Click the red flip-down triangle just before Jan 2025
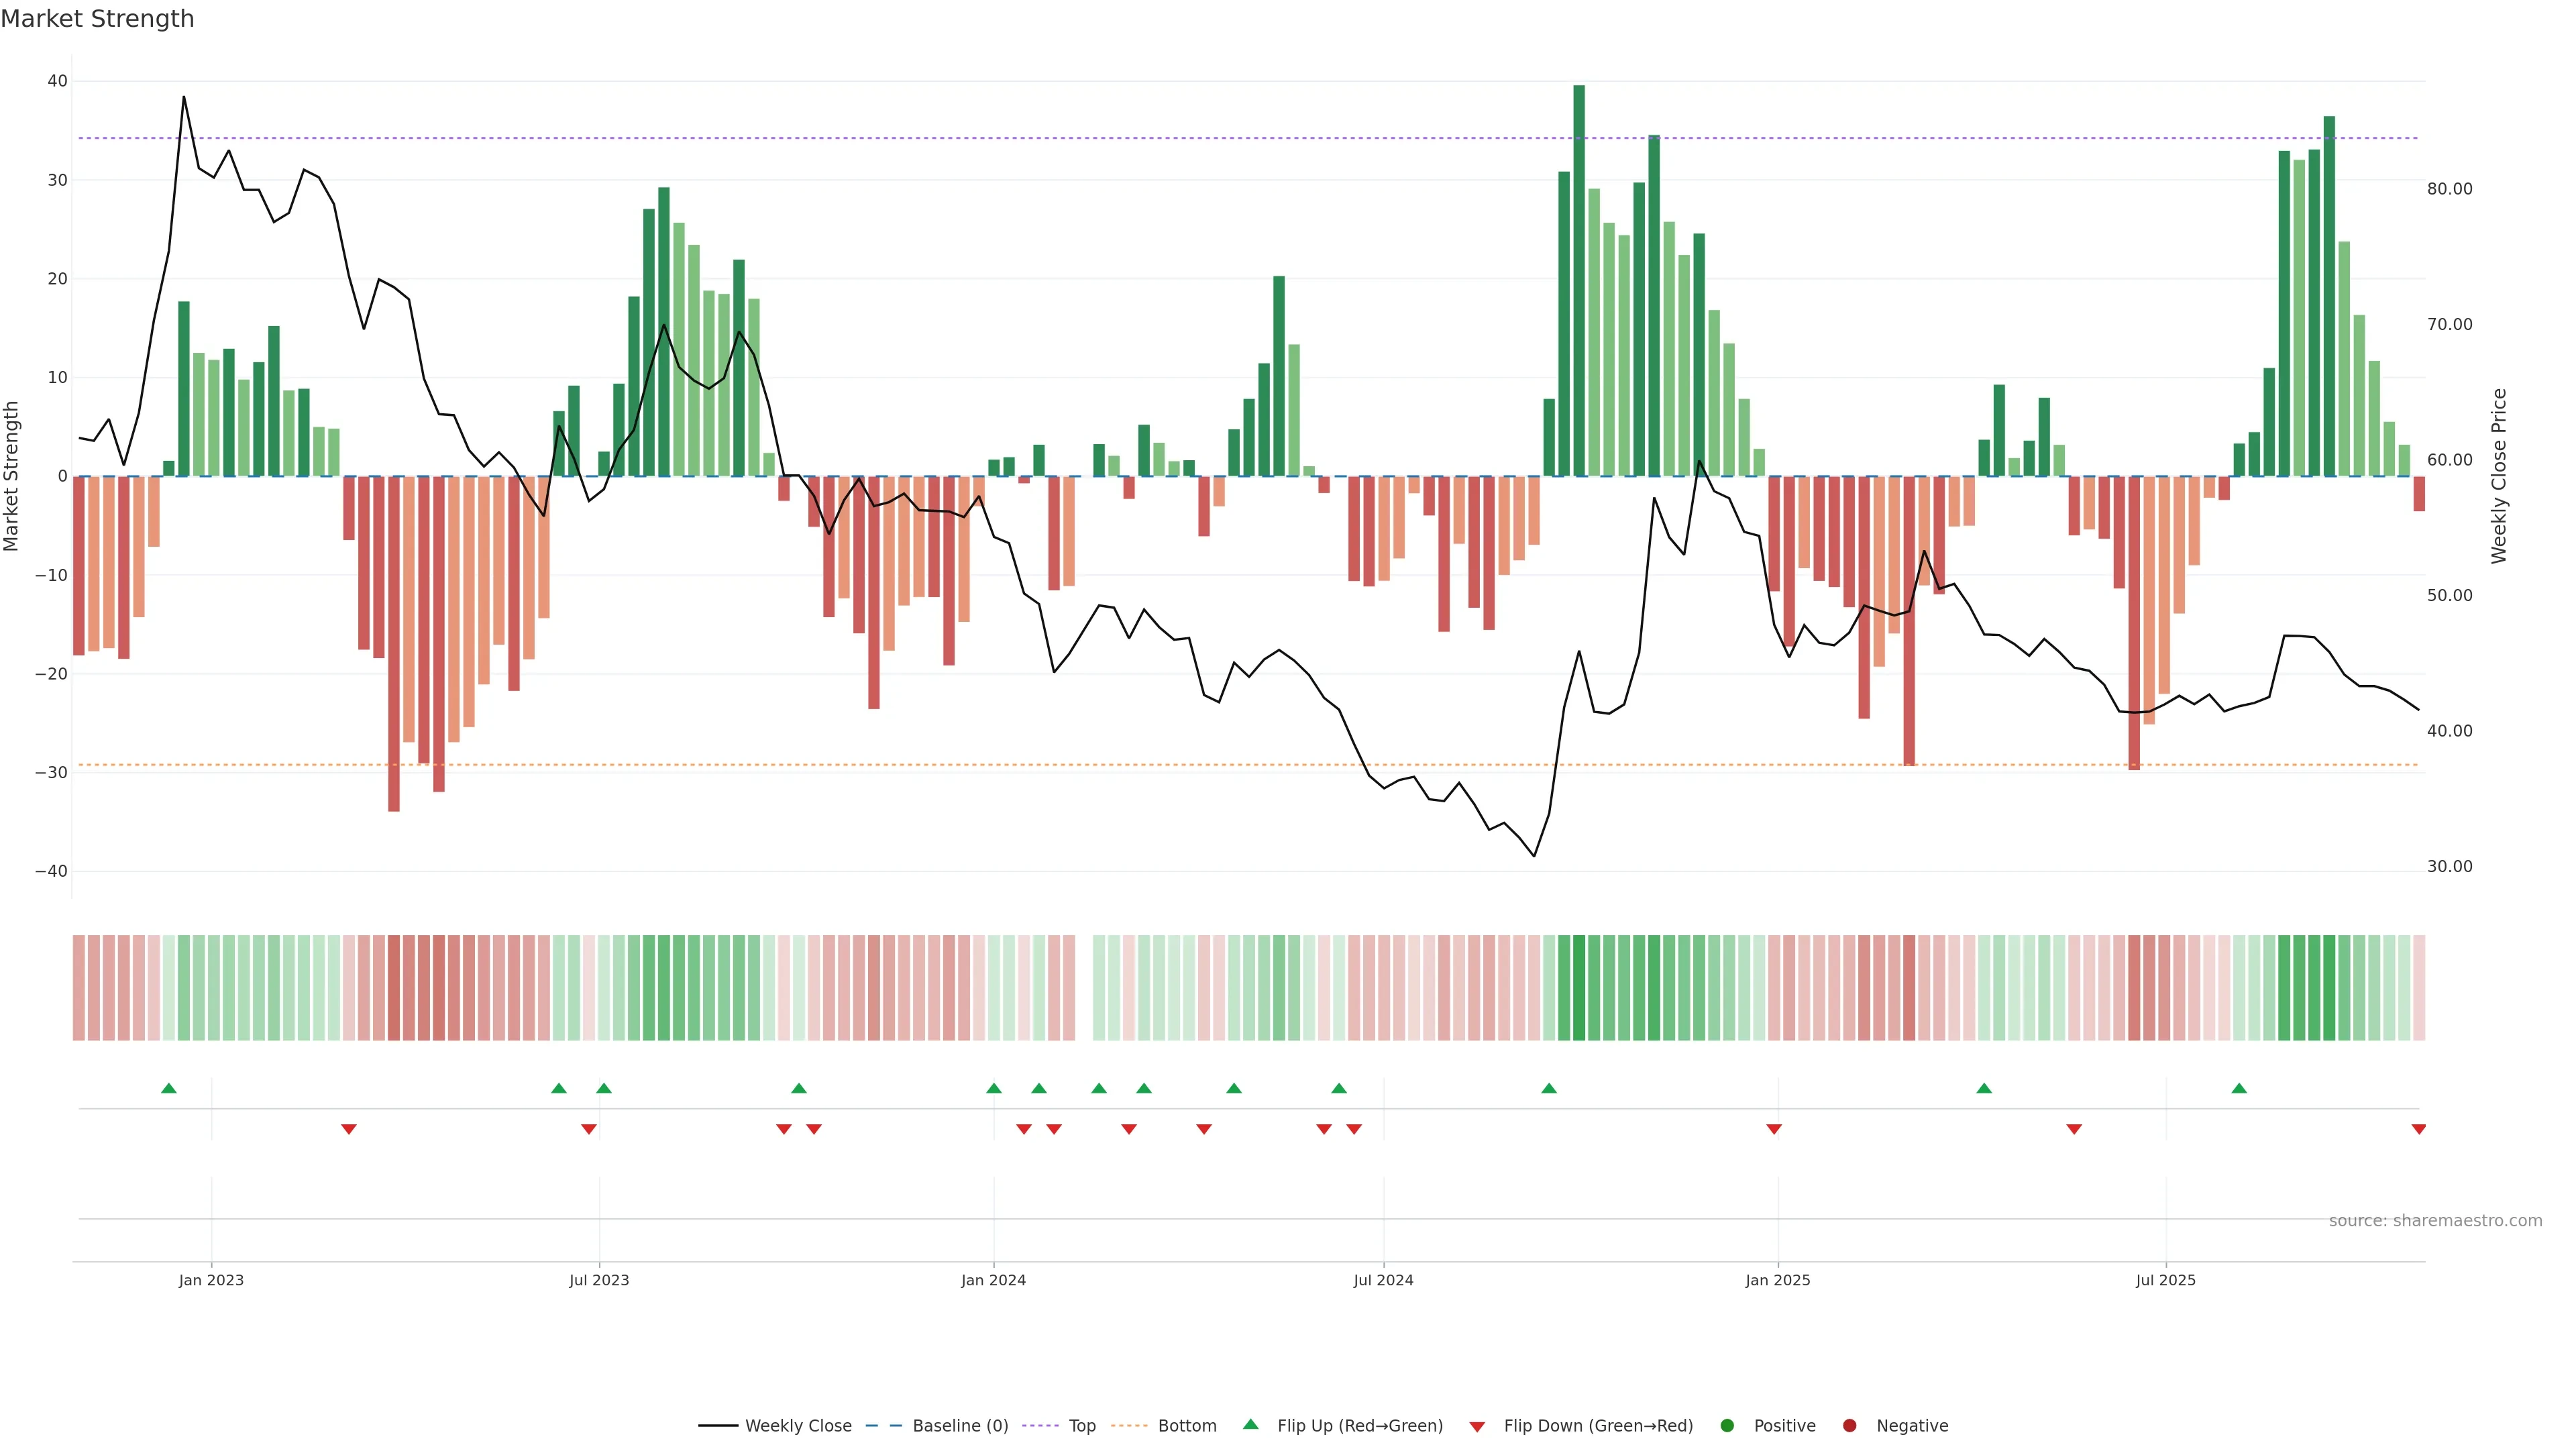Screen dimensions: 2576x1449 (x=1774, y=1129)
